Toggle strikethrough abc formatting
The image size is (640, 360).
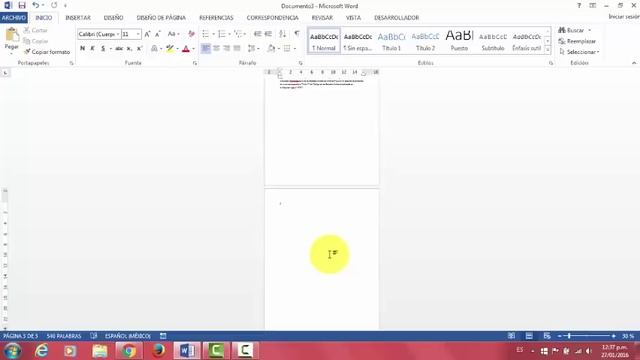click(119, 49)
